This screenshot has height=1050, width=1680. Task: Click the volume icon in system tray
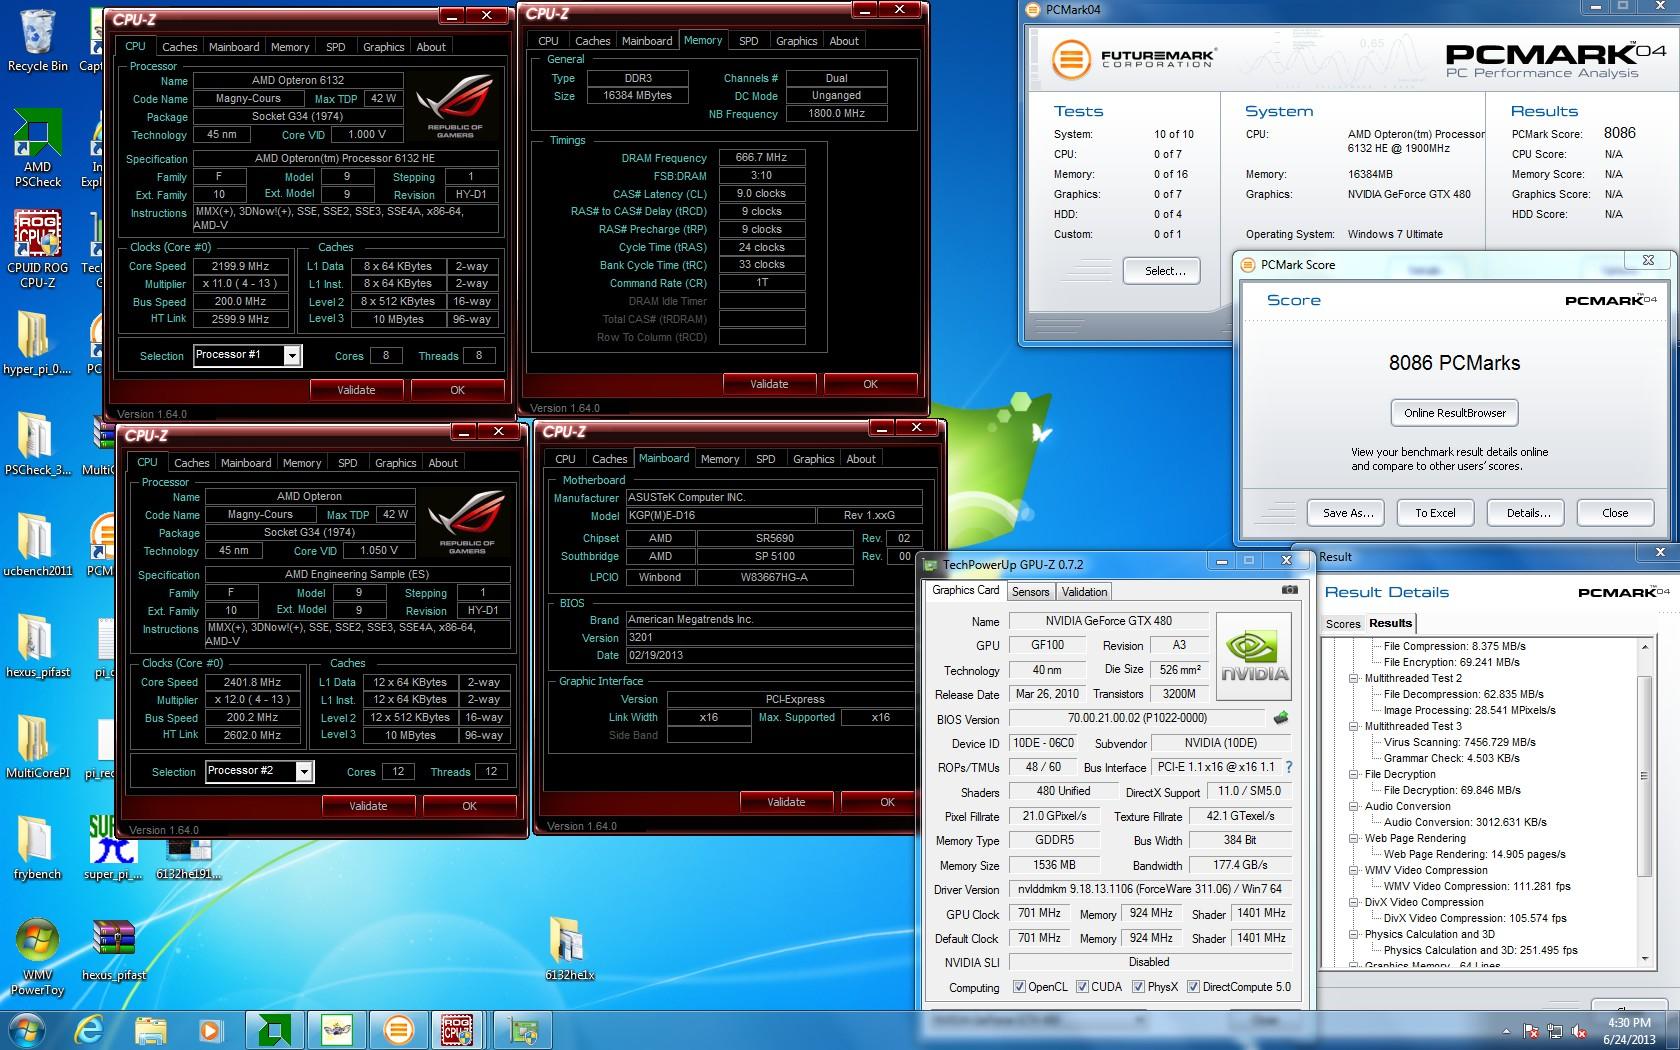pos(1579,1031)
